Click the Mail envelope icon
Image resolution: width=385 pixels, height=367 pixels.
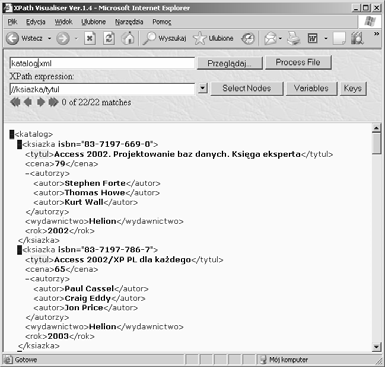coord(270,39)
